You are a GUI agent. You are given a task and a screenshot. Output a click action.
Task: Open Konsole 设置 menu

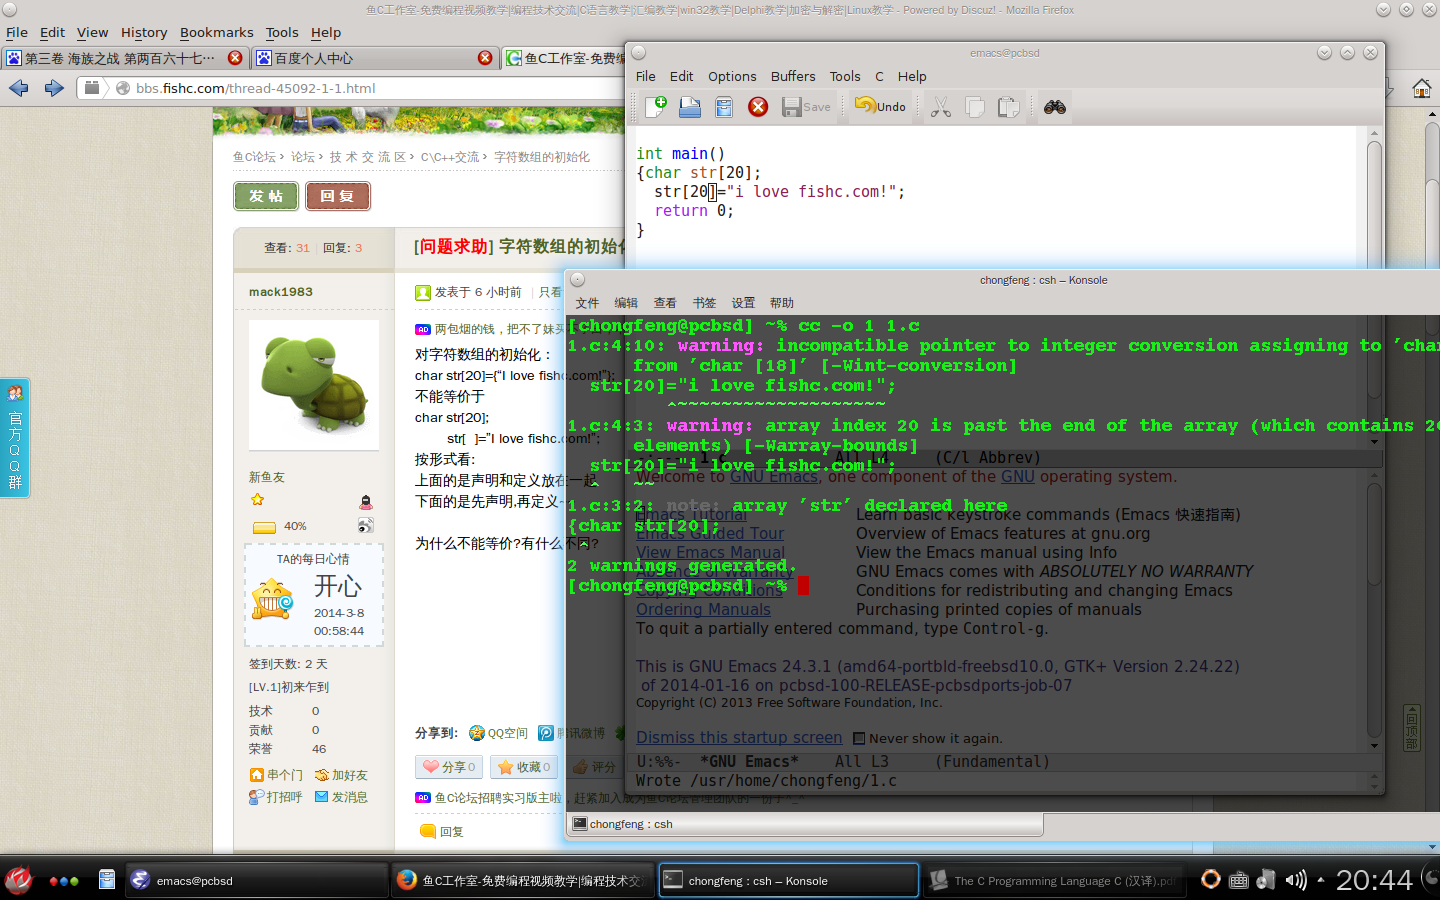point(743,303)
